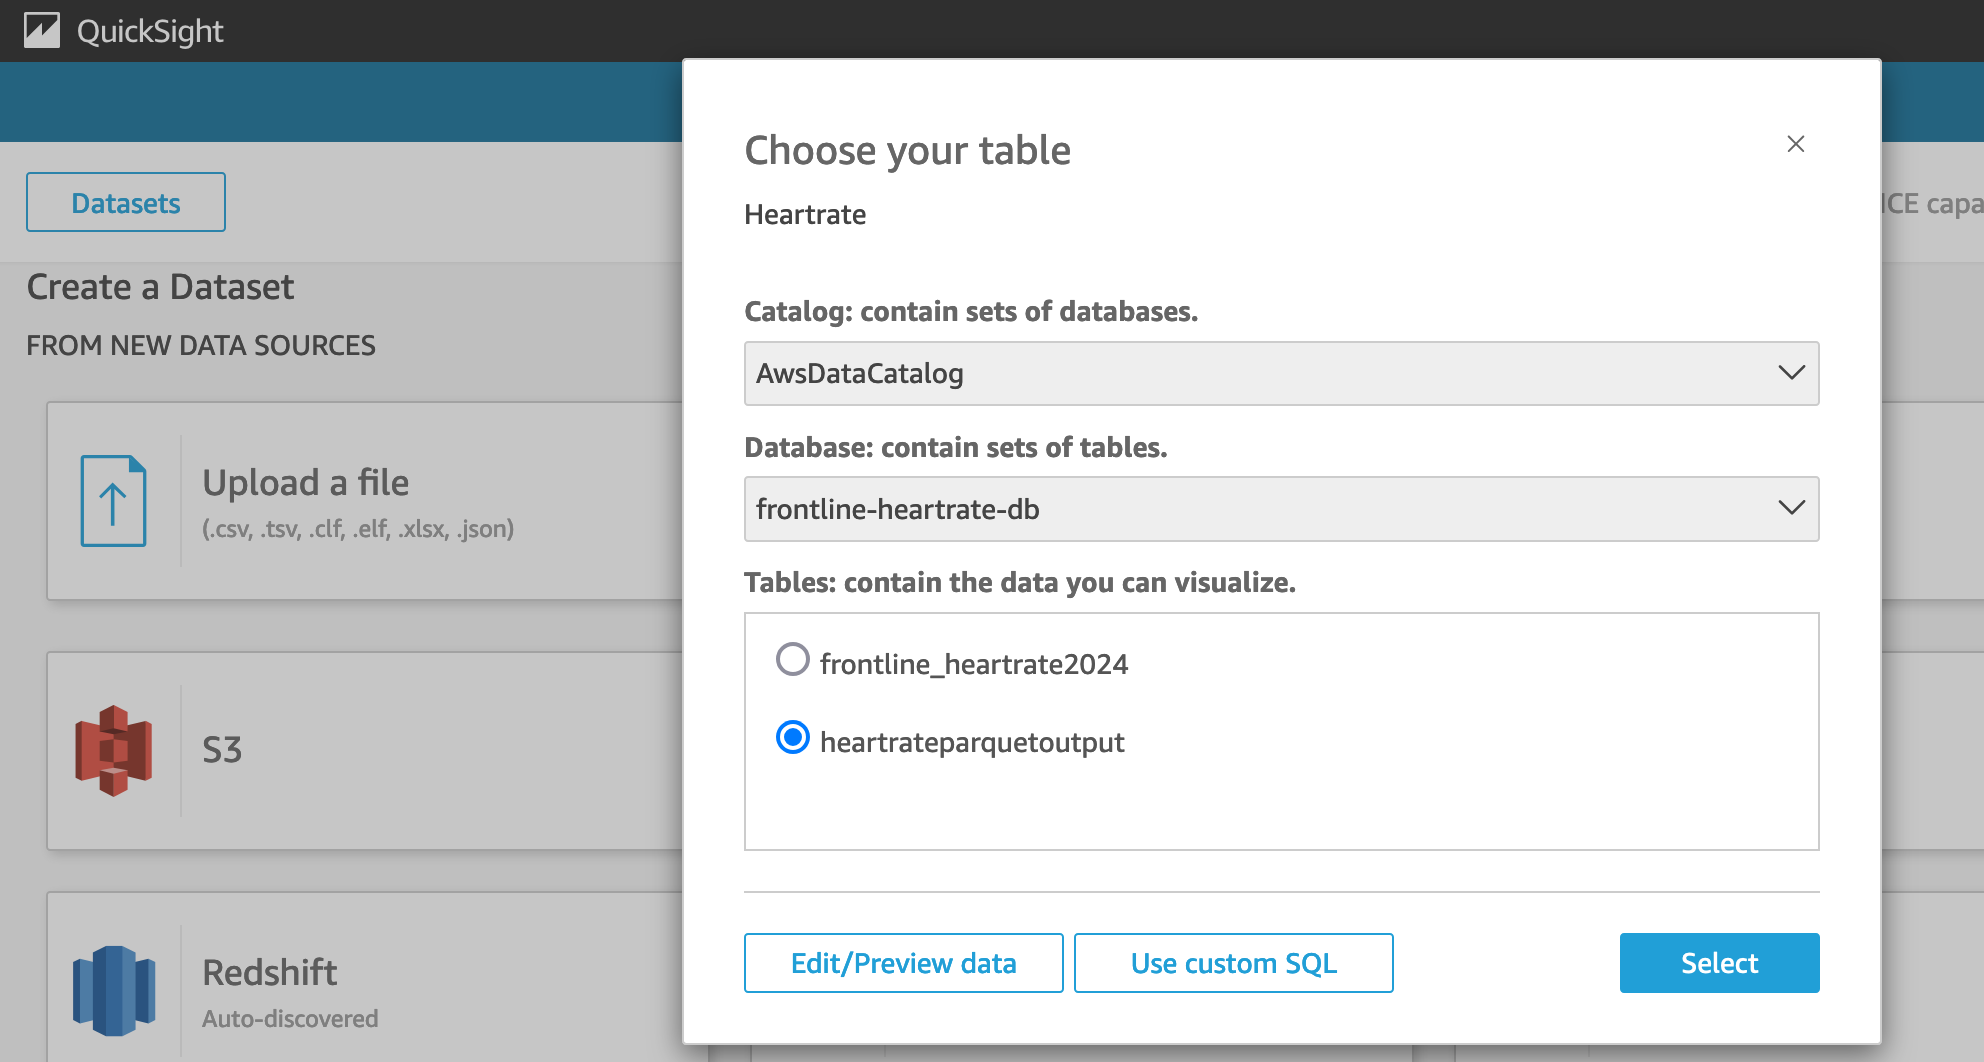The width and height of the screenshot is (1984, 1062).
Task: Close the Choose your table dialog
Action: tap(1796, 144)
